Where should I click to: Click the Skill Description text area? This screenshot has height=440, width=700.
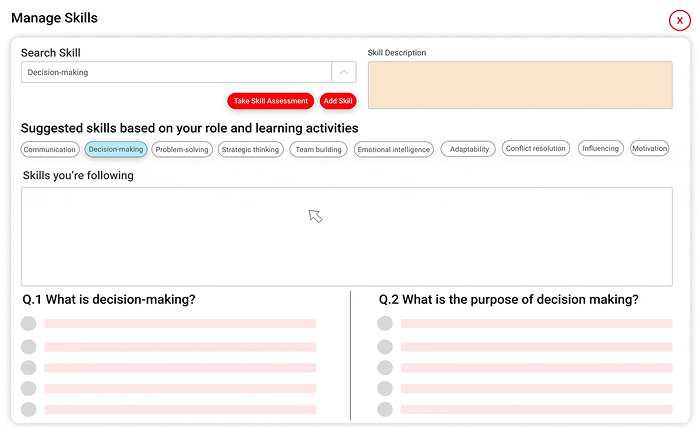(520, 85)
